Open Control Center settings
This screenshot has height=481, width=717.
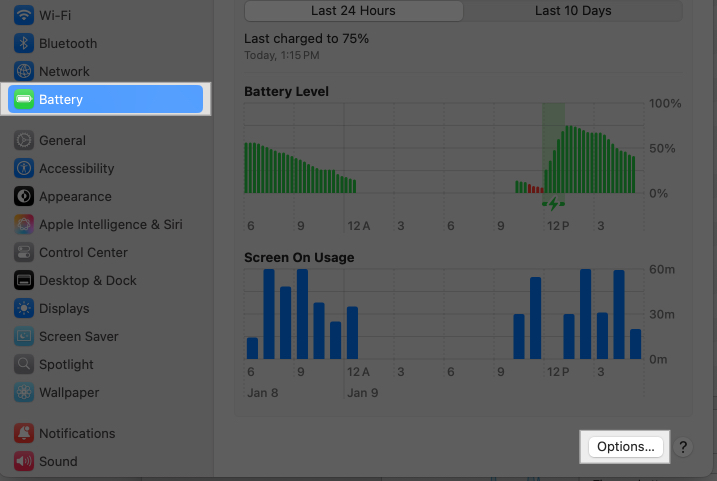[106, 252]
